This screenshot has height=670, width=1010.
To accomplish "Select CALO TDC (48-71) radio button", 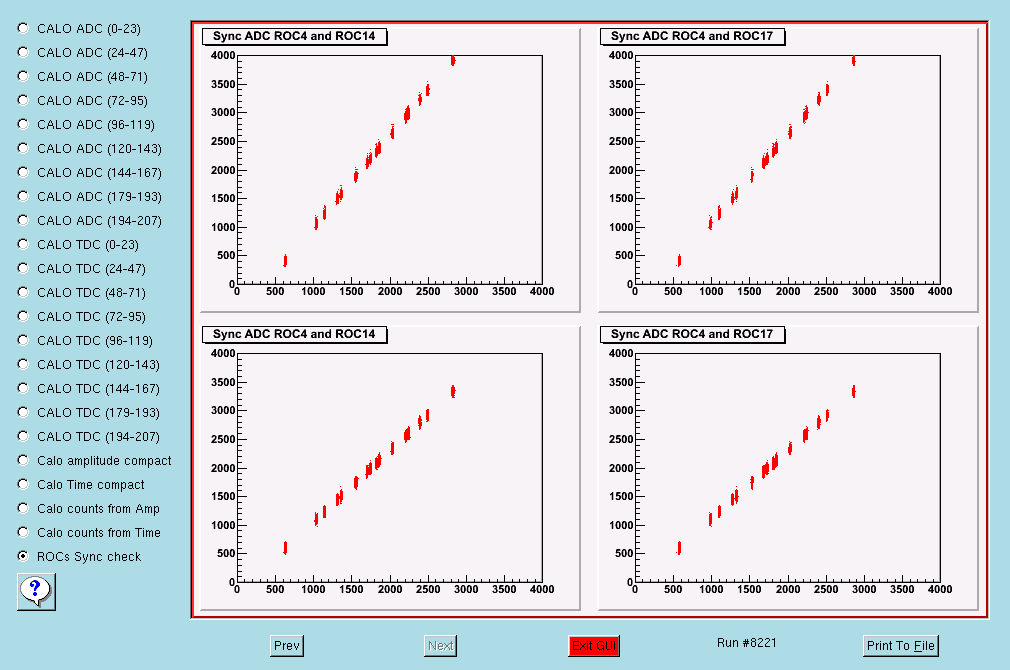I will pos(23,292).
